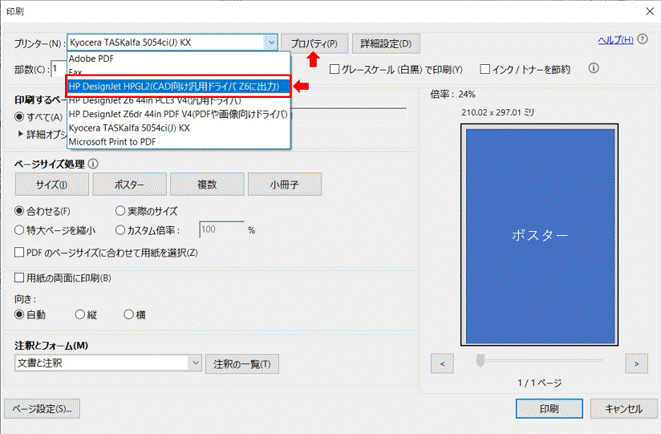Viewport: 661px width, 434px height.
Task: Click the page size handling info icon
Action: [x=93, y=163]
